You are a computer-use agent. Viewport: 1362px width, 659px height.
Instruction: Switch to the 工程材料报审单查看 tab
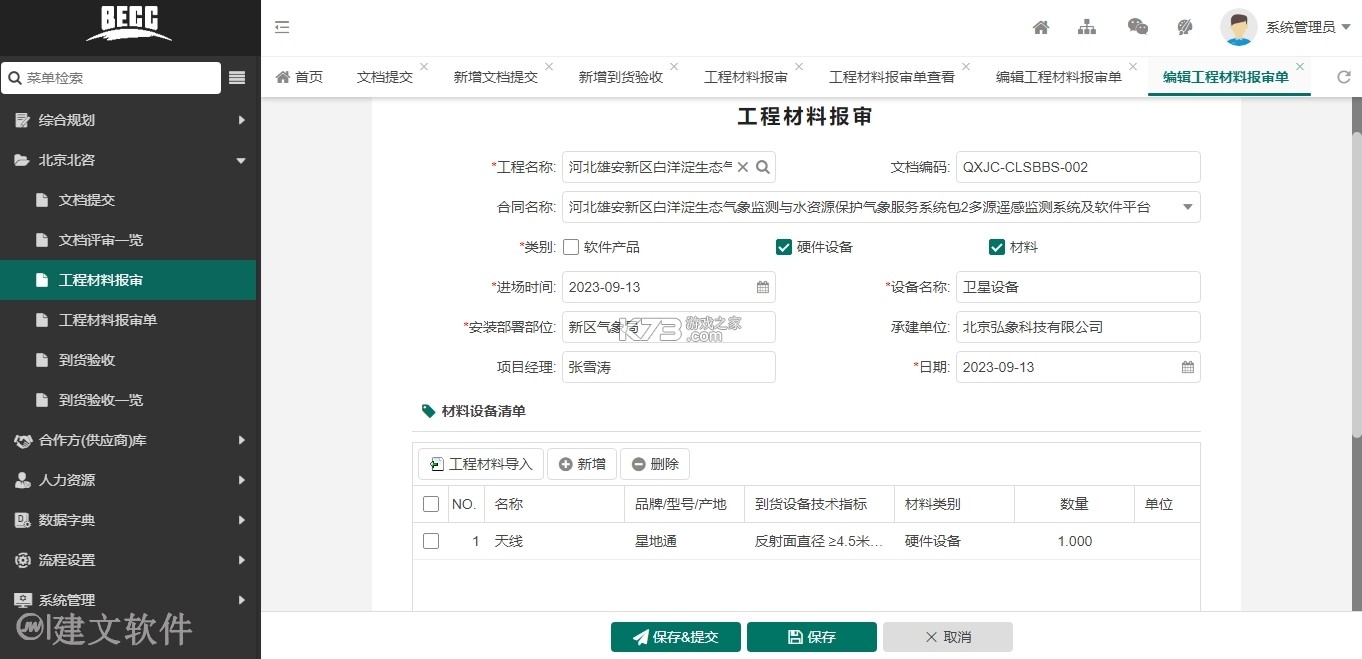pyautogui.click(x=892, y=77)
